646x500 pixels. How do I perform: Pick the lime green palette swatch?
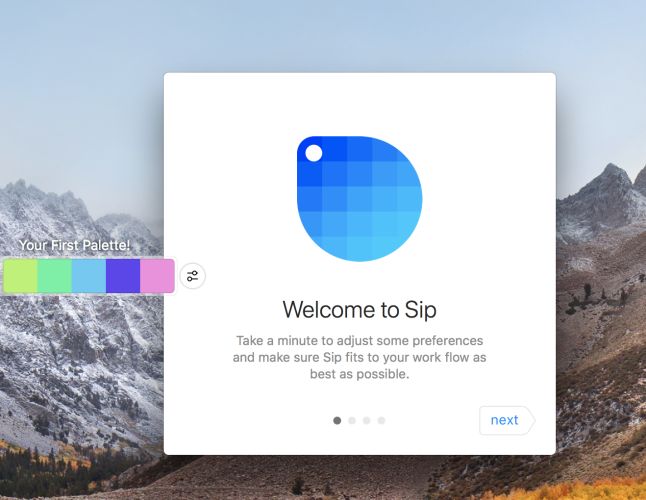tap(20, 276)
